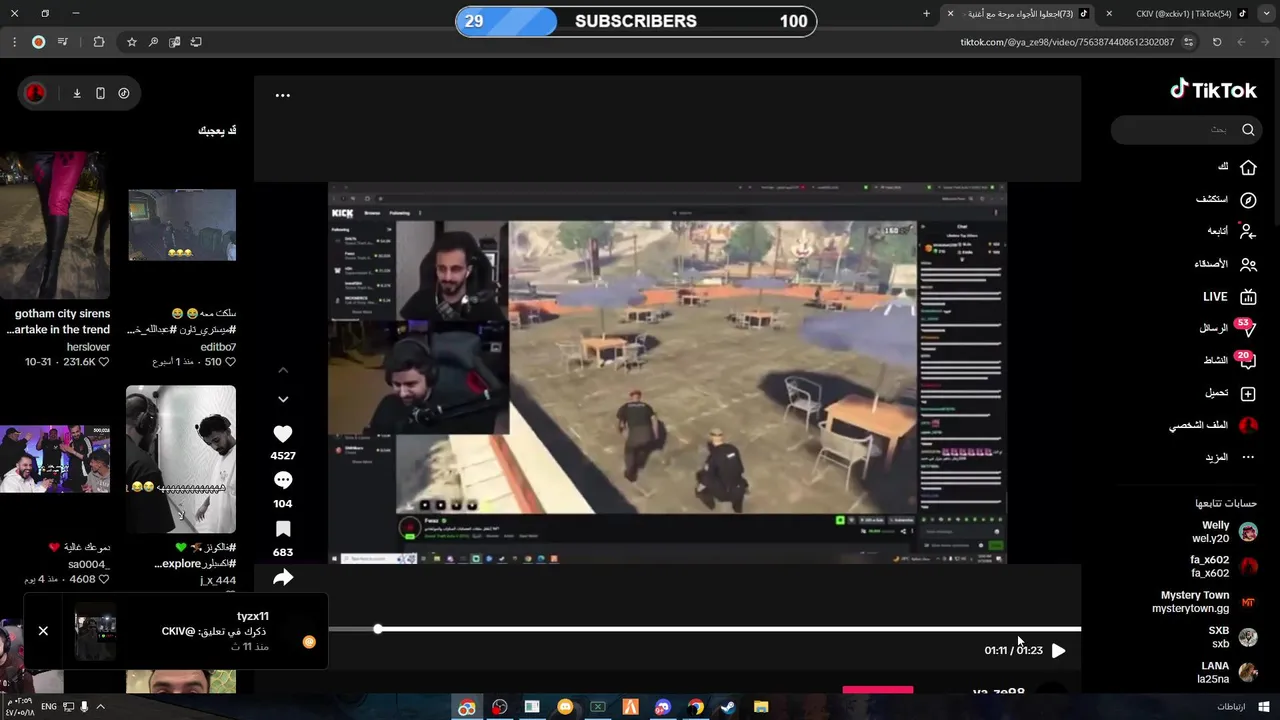This screenshot has width=1280, height=720.
Task: Close the CKIV TikTok tab
Action: pyautogui.click(x=1109, y=14)
